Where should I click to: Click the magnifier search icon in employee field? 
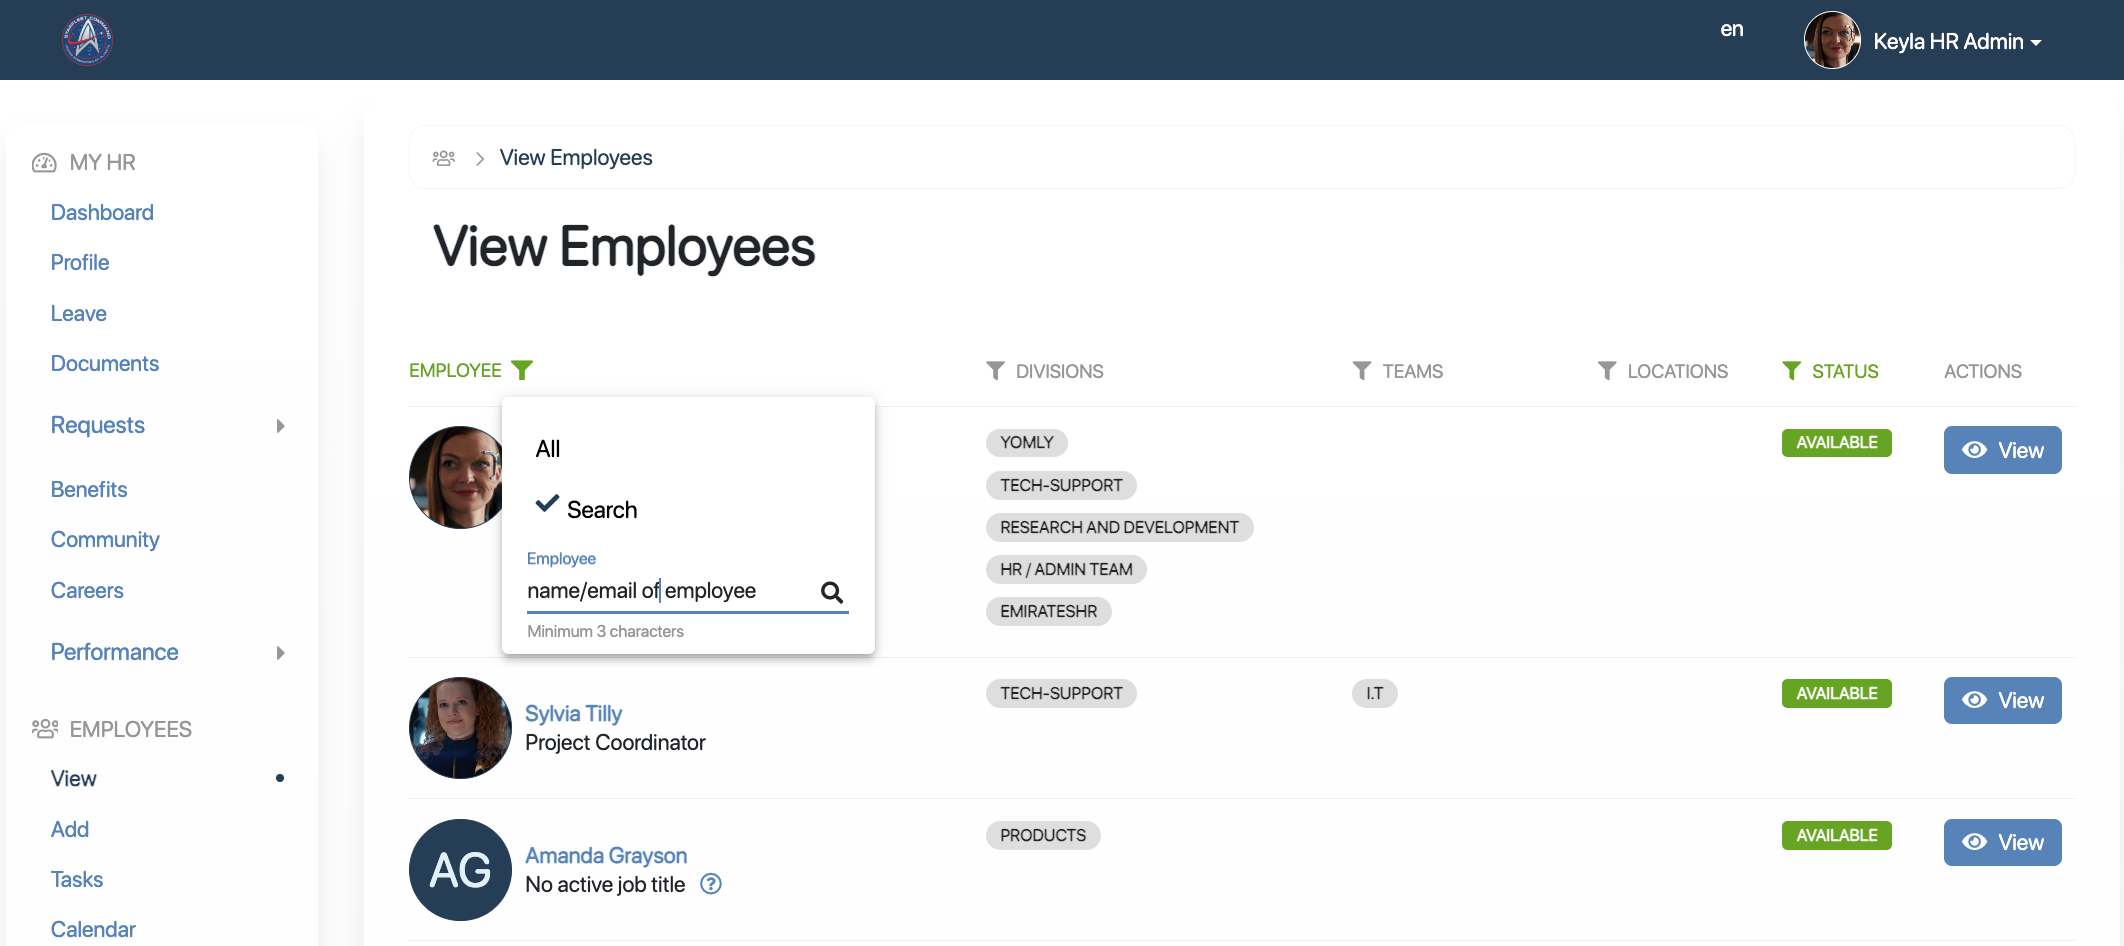click(x=831, y=592)
